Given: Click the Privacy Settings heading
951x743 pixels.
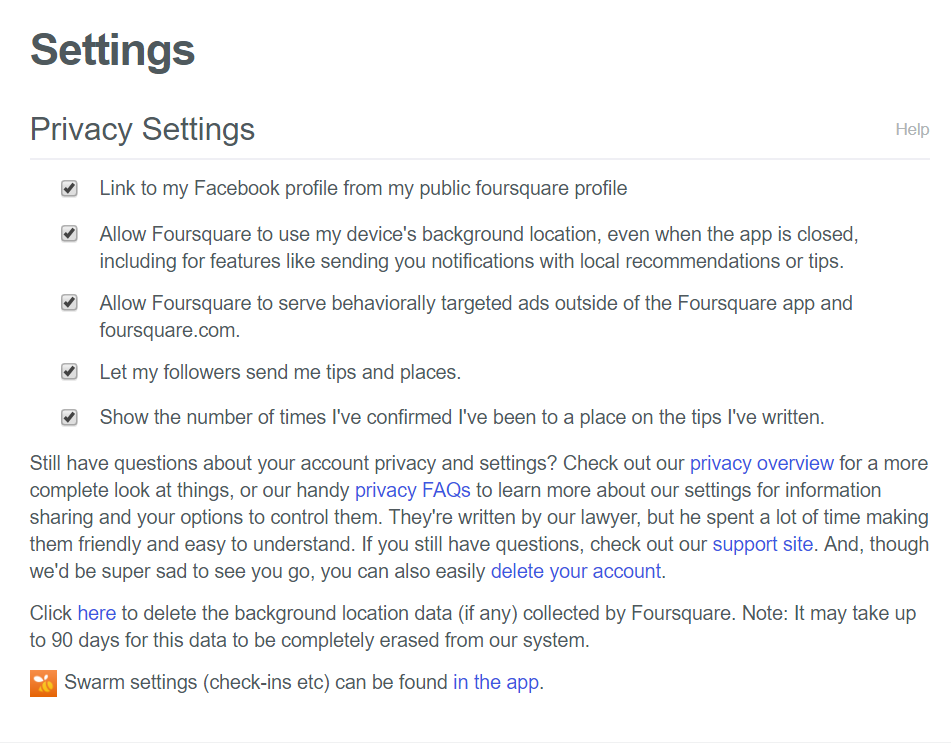Looking at the screenshot, I should tap(143, 129).
